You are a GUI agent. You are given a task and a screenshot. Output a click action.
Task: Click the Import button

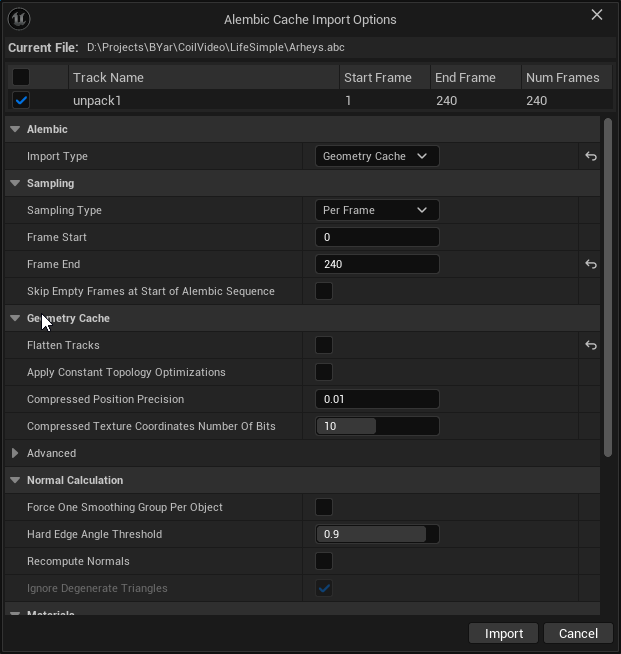(504, 633)
